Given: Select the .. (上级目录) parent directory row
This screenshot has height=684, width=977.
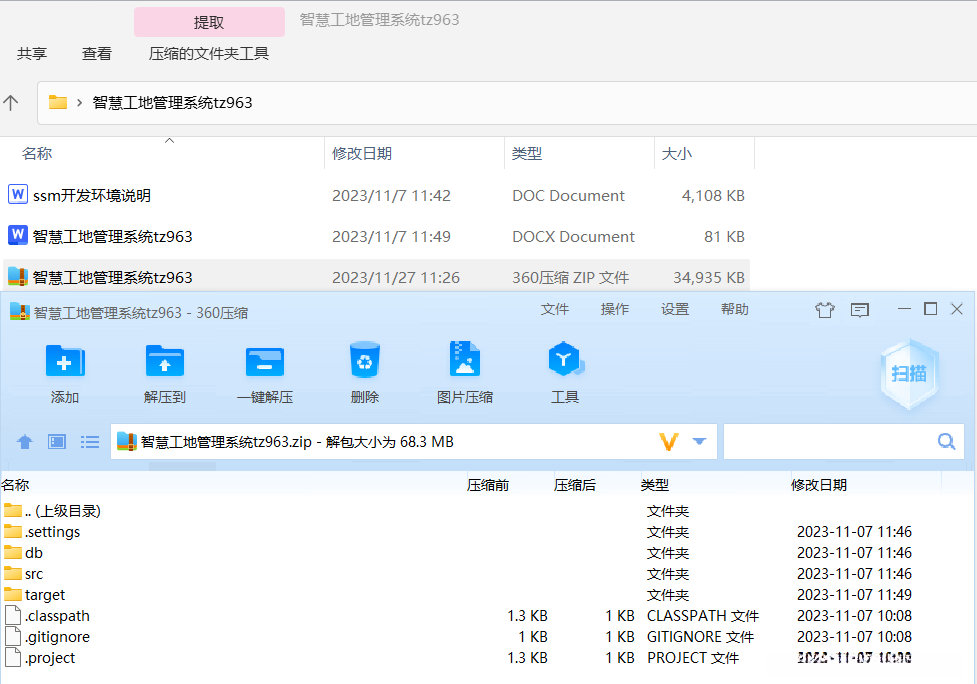Looking at the screenshot, I should [x=486, y=511].
